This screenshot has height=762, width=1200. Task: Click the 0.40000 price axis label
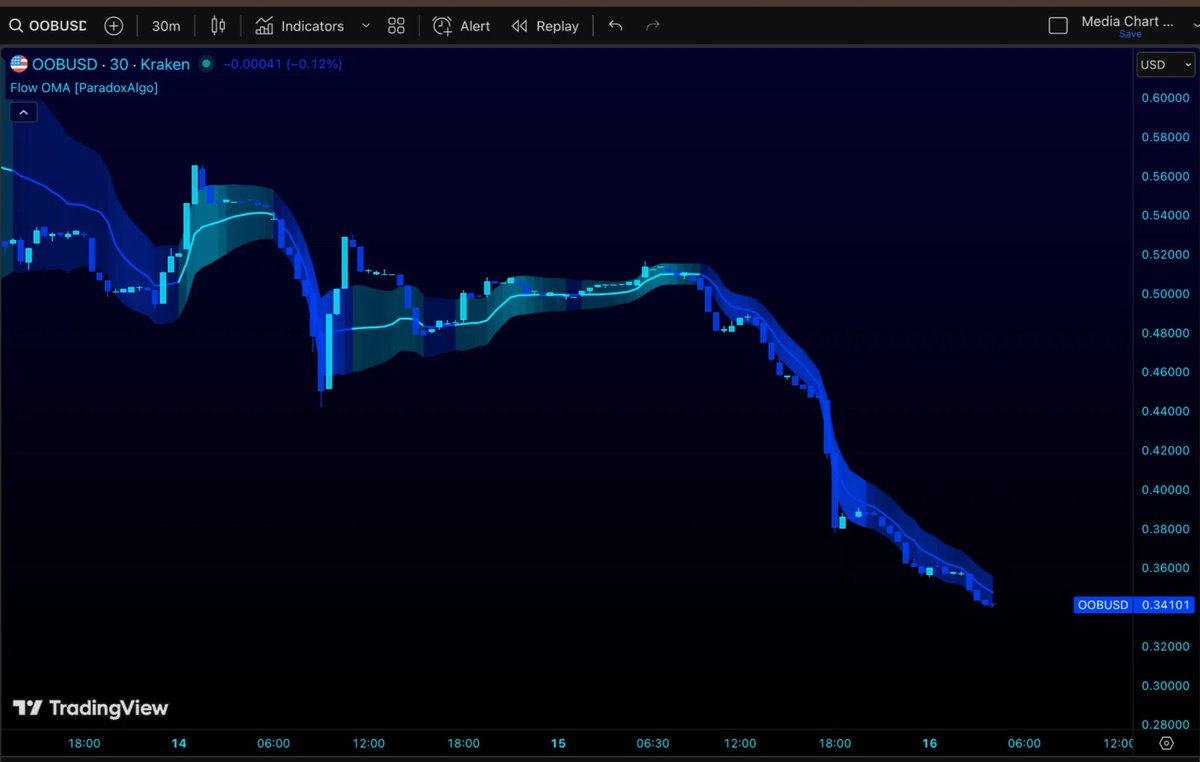[x=1165, y=490]
